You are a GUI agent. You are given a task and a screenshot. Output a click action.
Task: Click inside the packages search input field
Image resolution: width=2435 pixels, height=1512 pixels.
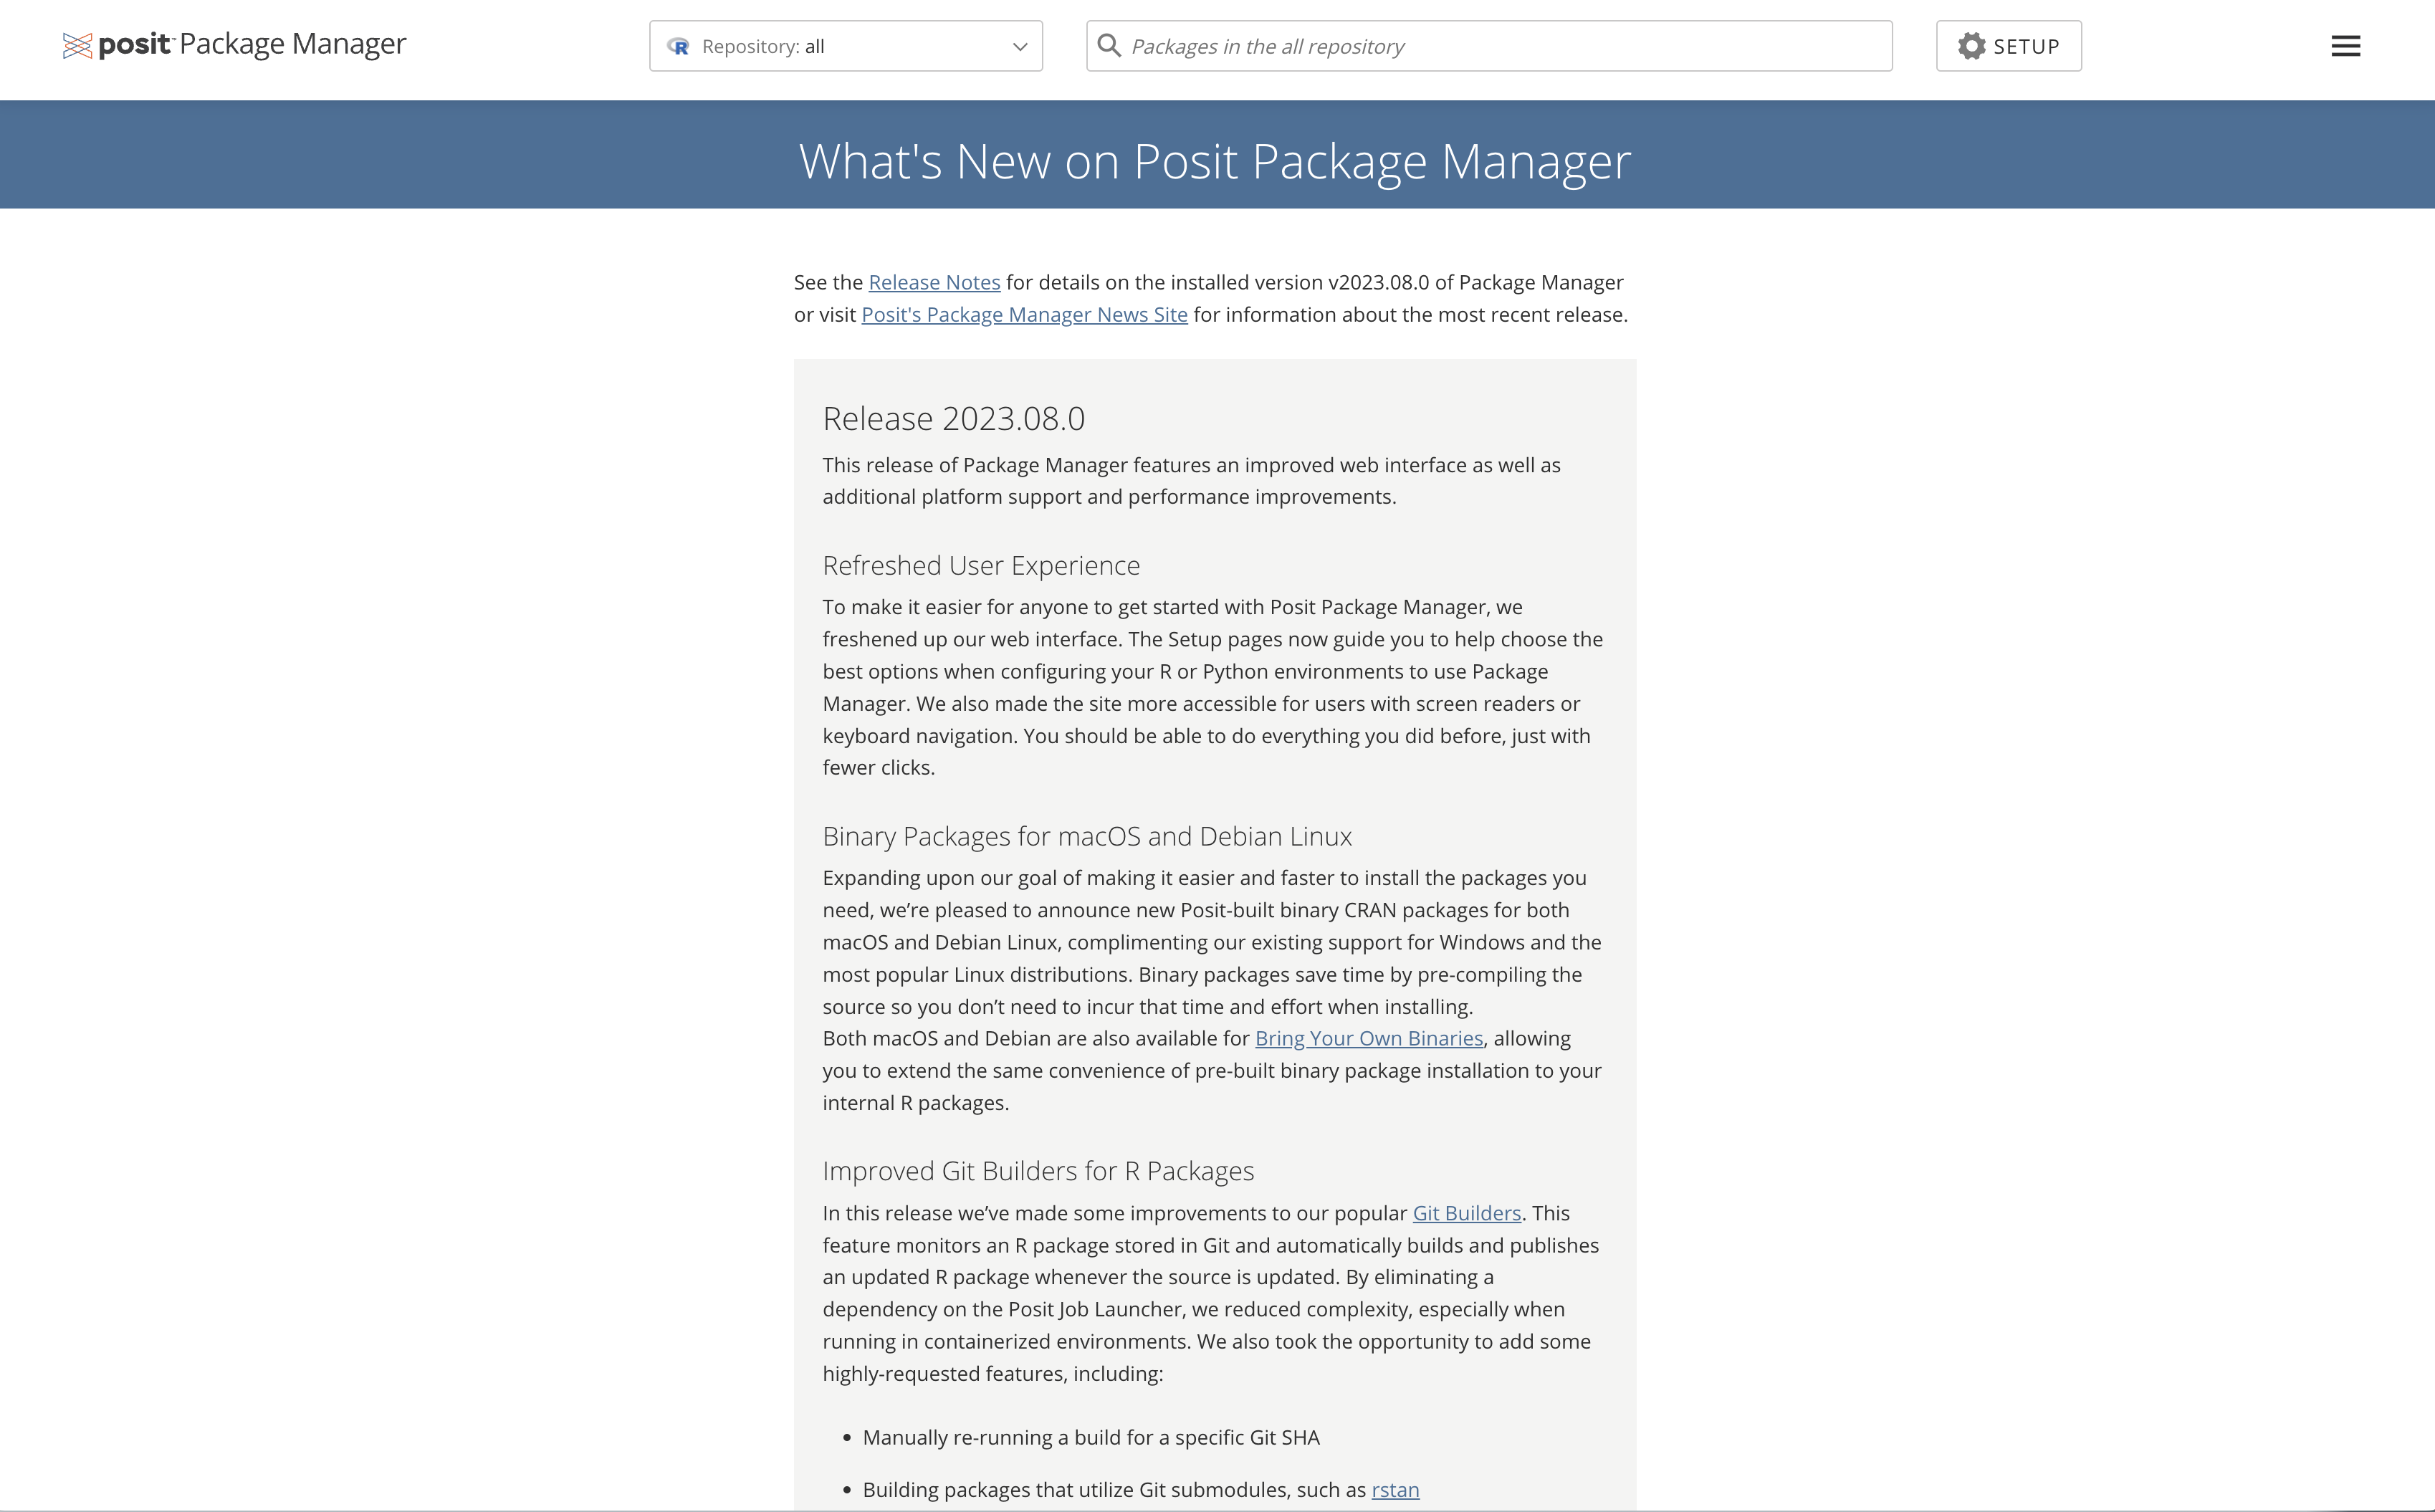(1489, 45)
